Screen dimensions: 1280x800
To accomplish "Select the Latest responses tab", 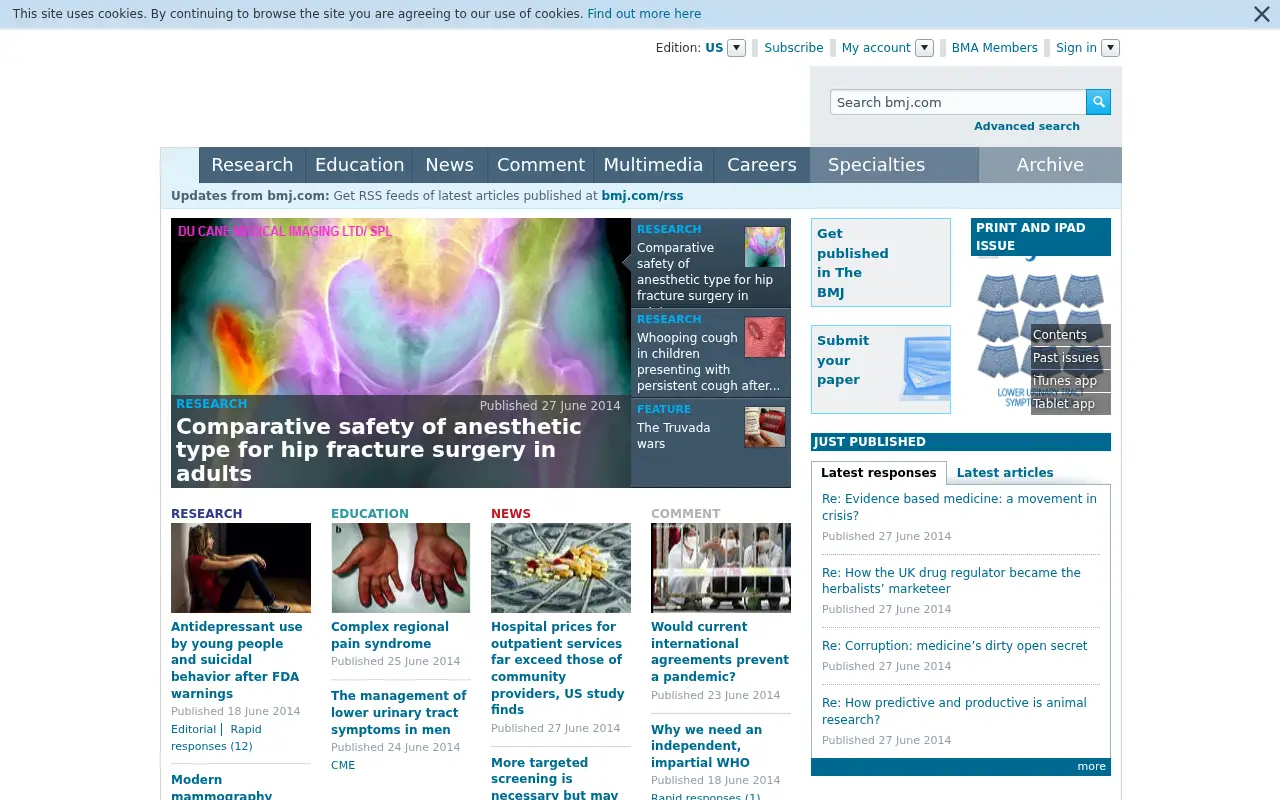I will [879, 473].
